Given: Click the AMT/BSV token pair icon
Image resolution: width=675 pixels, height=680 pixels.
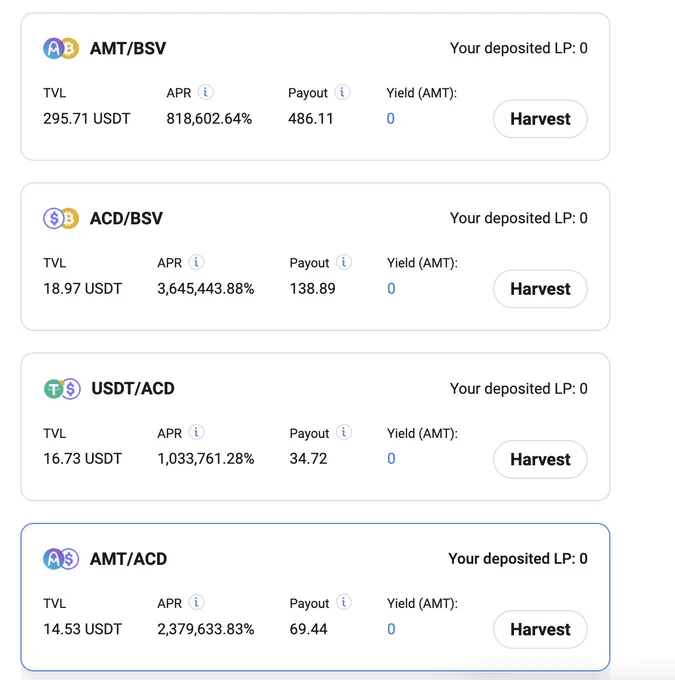Looking at the screenshot, I should point(61,48).
